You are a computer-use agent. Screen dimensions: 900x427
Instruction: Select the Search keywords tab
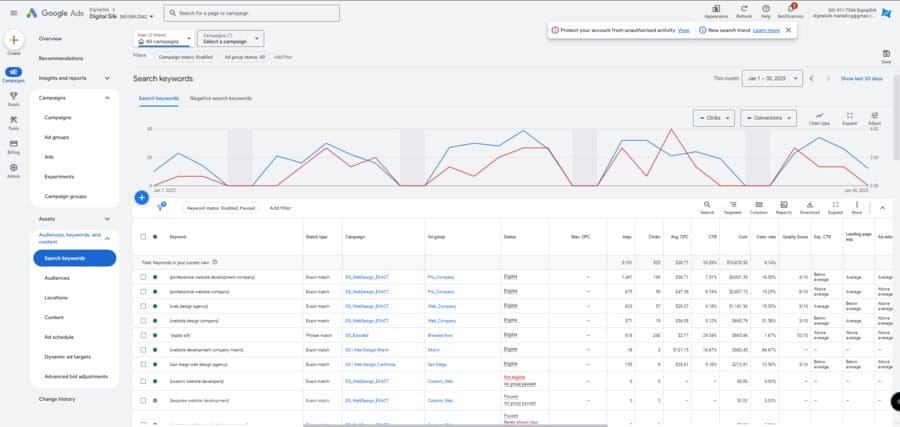tap(158, 98)
